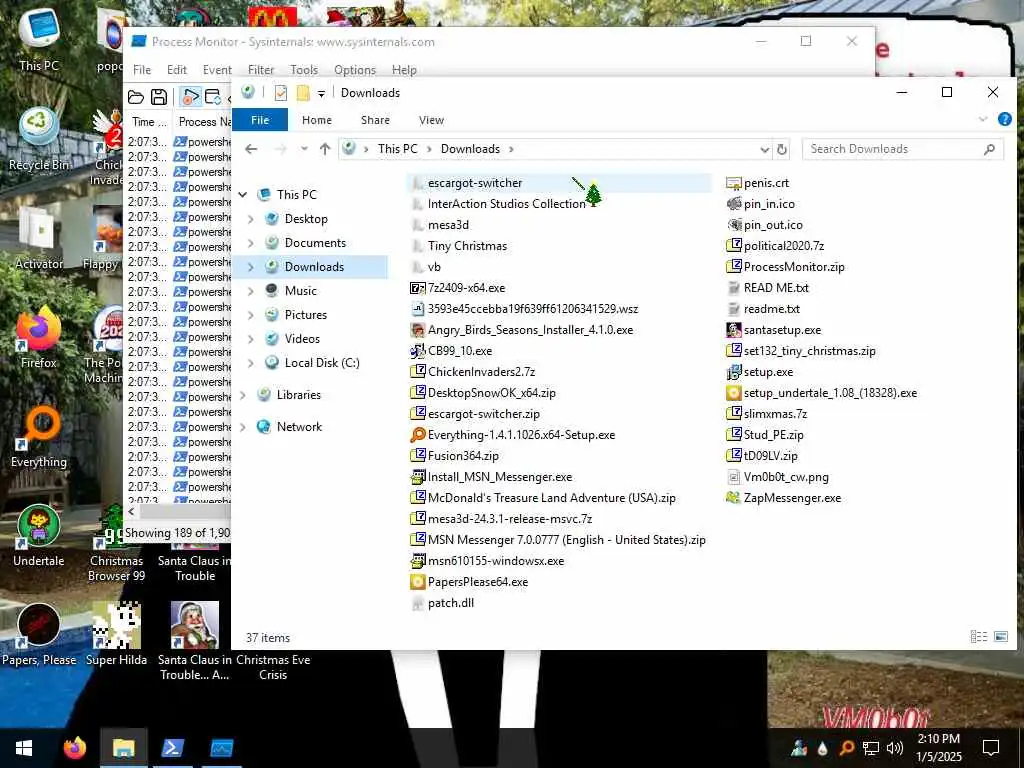Click Explorer Help question mark icon
This screenshot has height=768, width=1024.
click(x=1004, y=120)
